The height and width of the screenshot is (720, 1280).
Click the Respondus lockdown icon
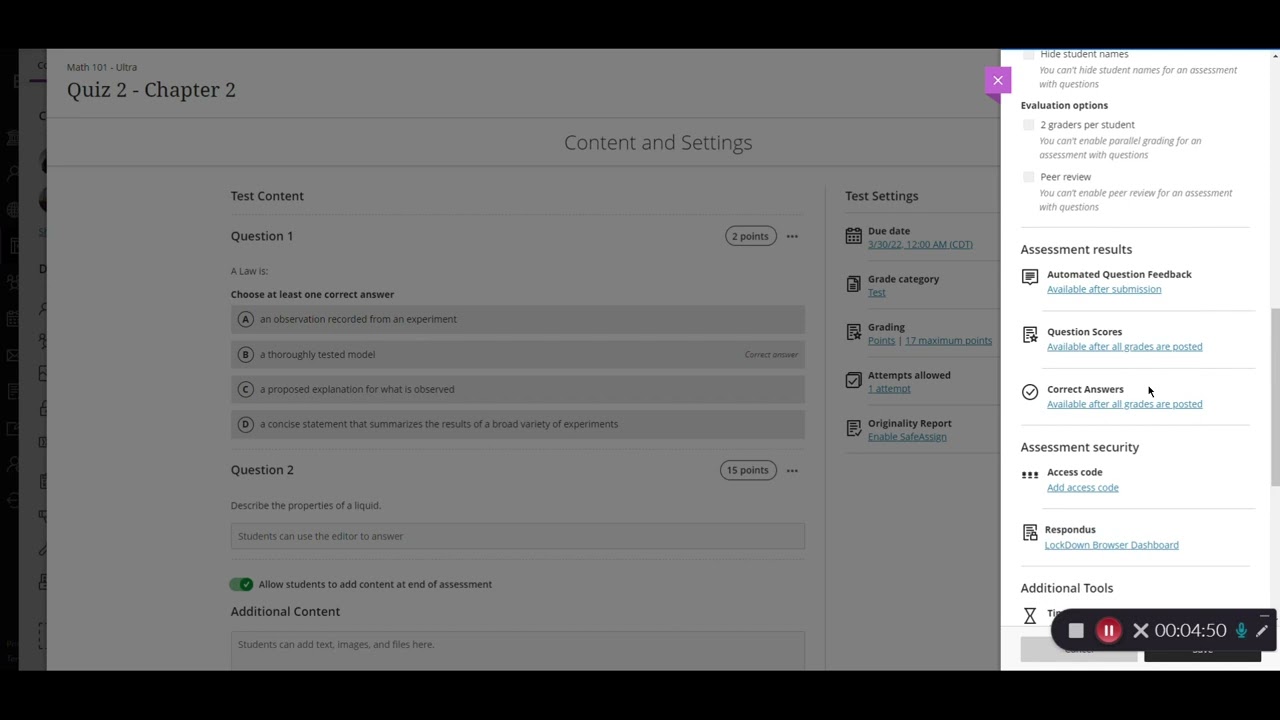point(1030,534)
